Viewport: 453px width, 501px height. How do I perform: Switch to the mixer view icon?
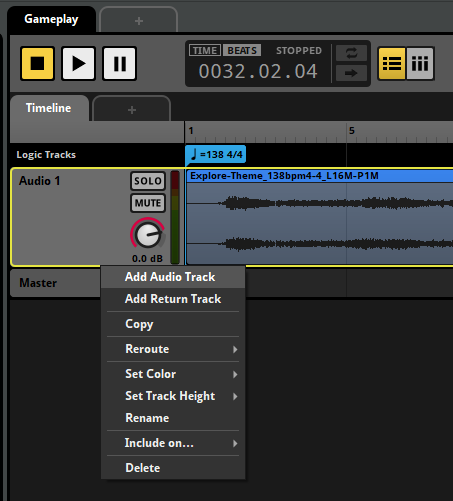click(x=420, y=63)
